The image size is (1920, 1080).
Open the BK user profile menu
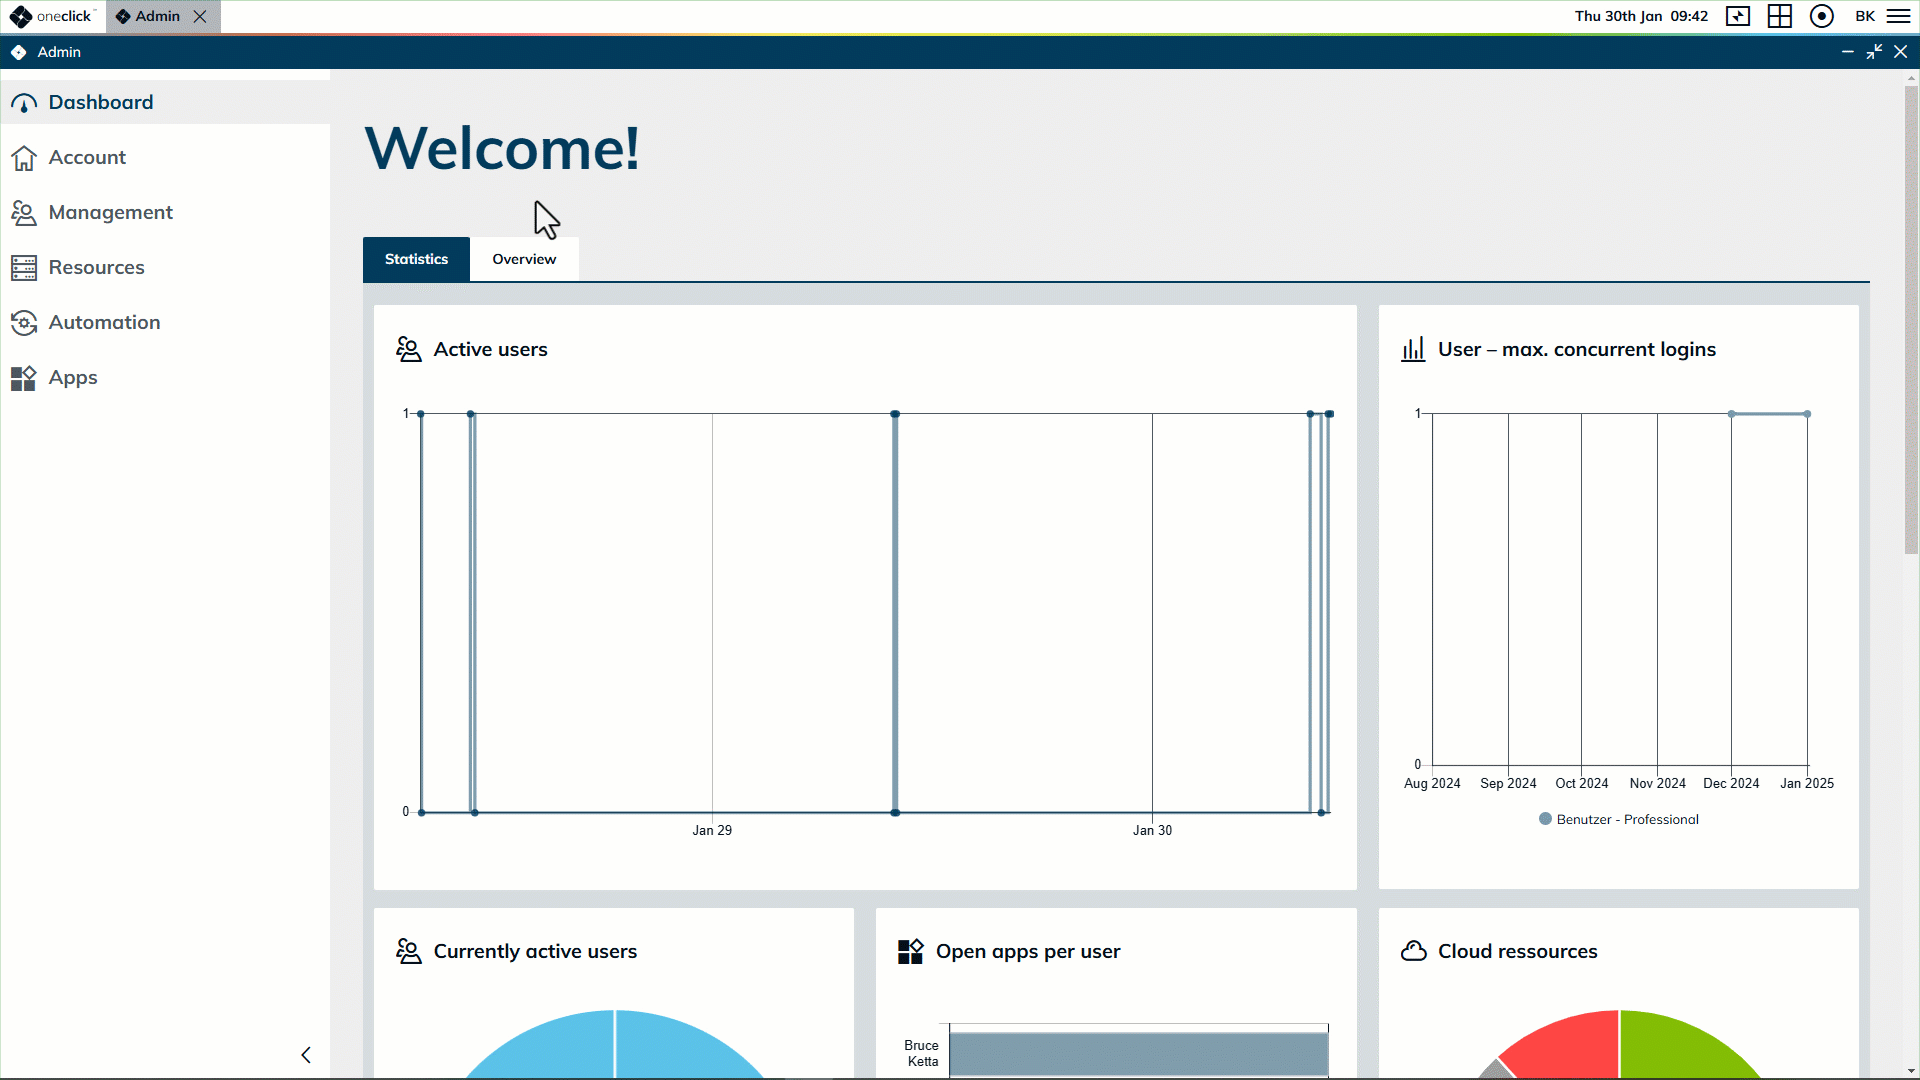coord(1865,16)
